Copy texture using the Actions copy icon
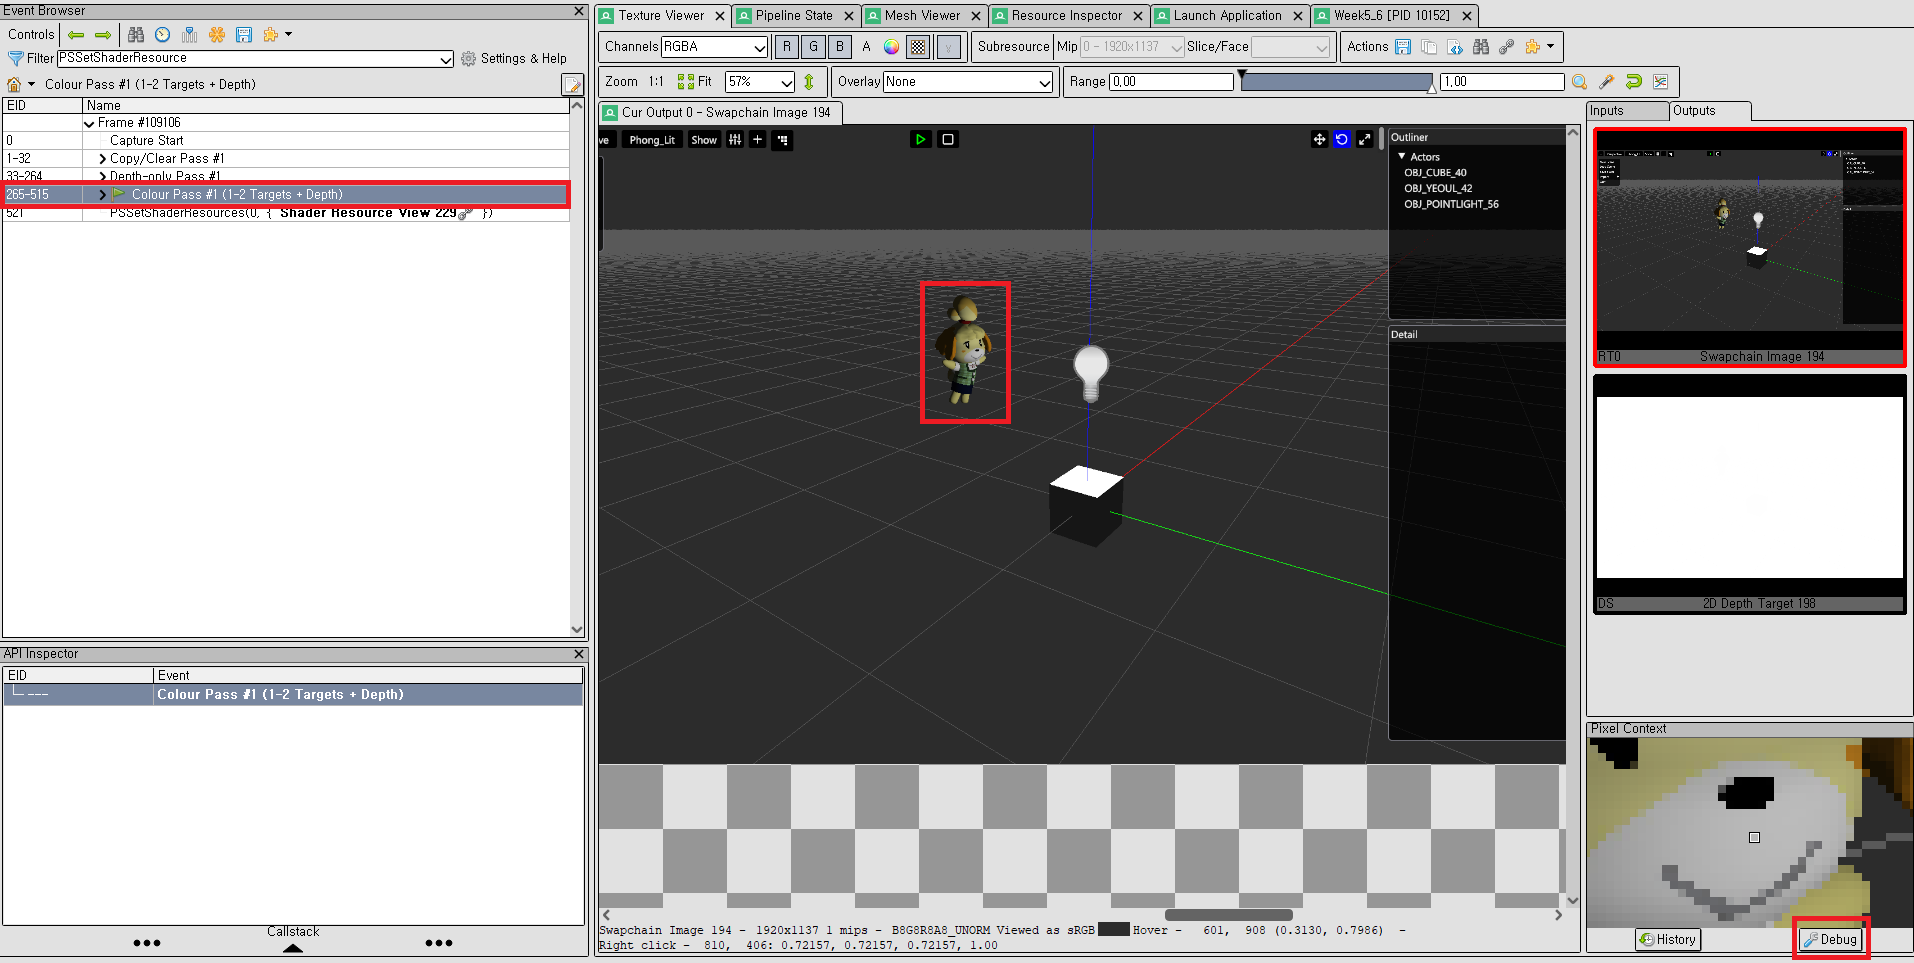The width and height of the screenshot is (1914, 963). (x=1429, y=47)
